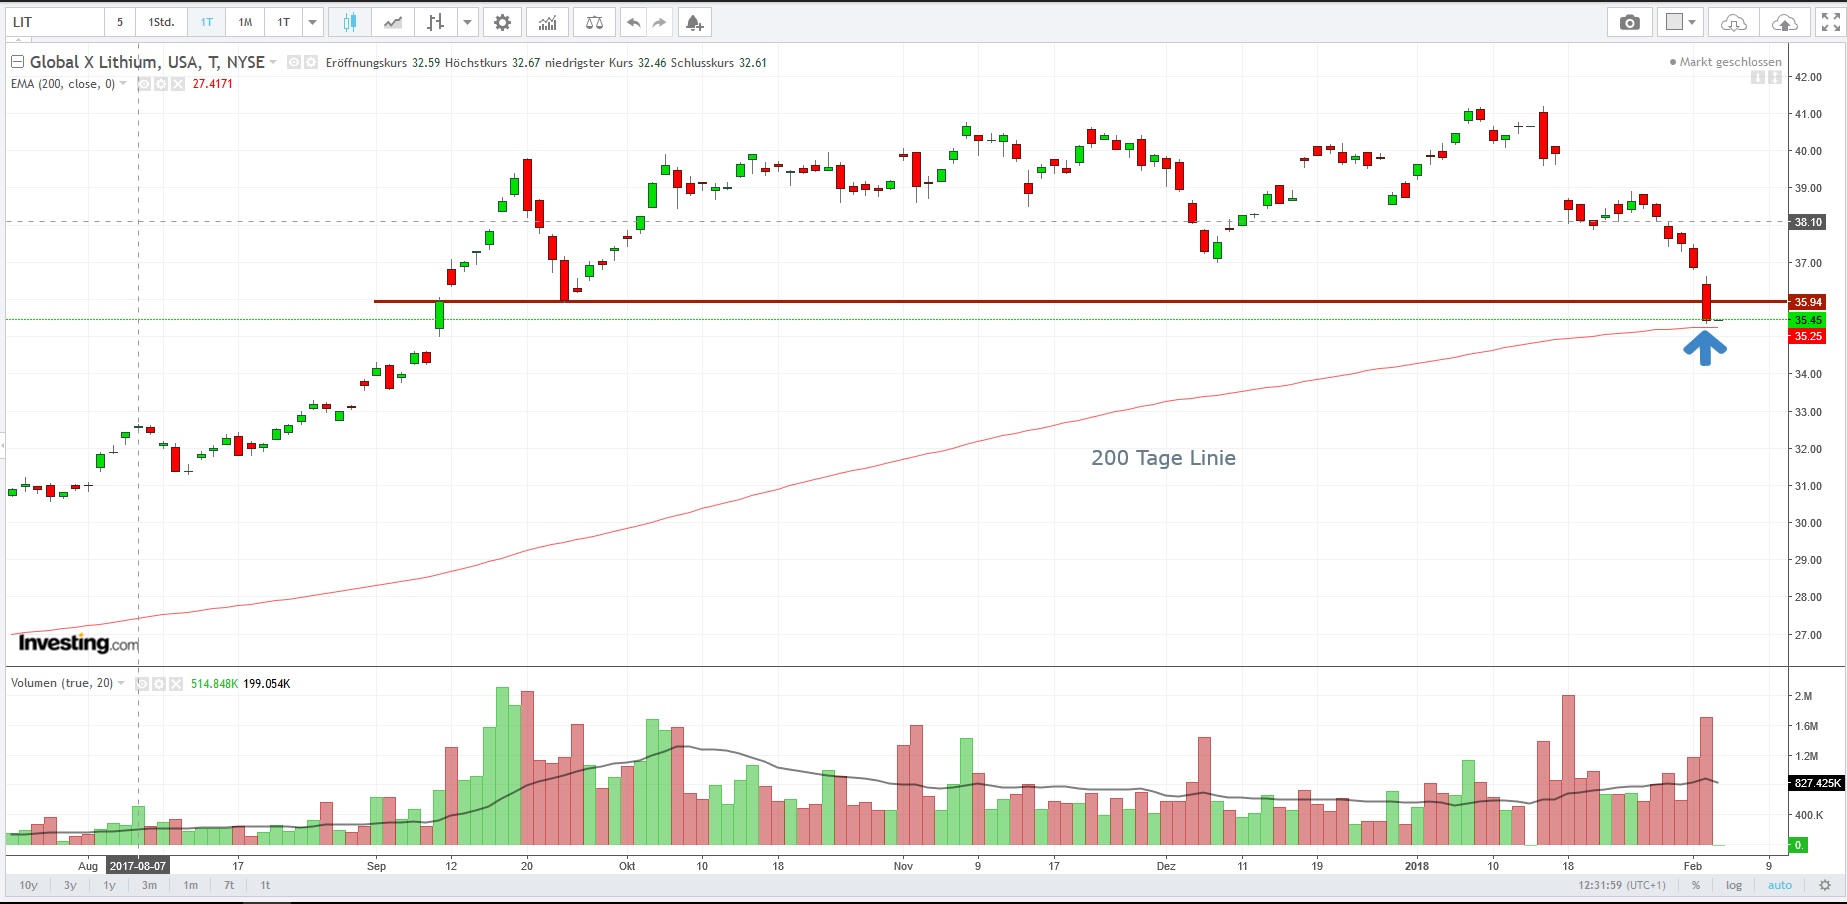This screenshot has height=904, width=1847.
Task: Switch to line chart style
Action: point(392,21)
